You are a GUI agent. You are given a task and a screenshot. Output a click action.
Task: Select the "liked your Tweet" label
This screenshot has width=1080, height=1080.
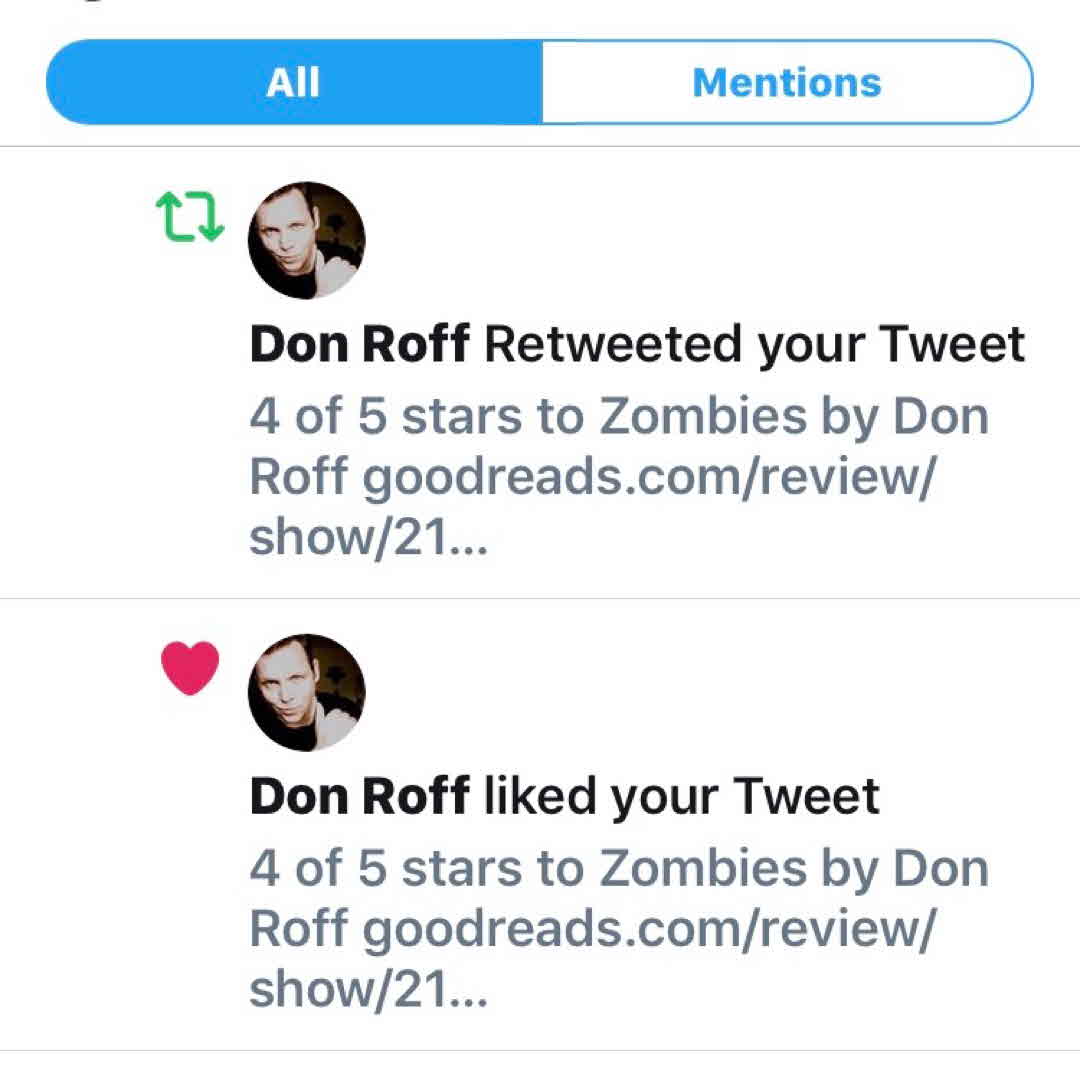click(x=681, y=797)
